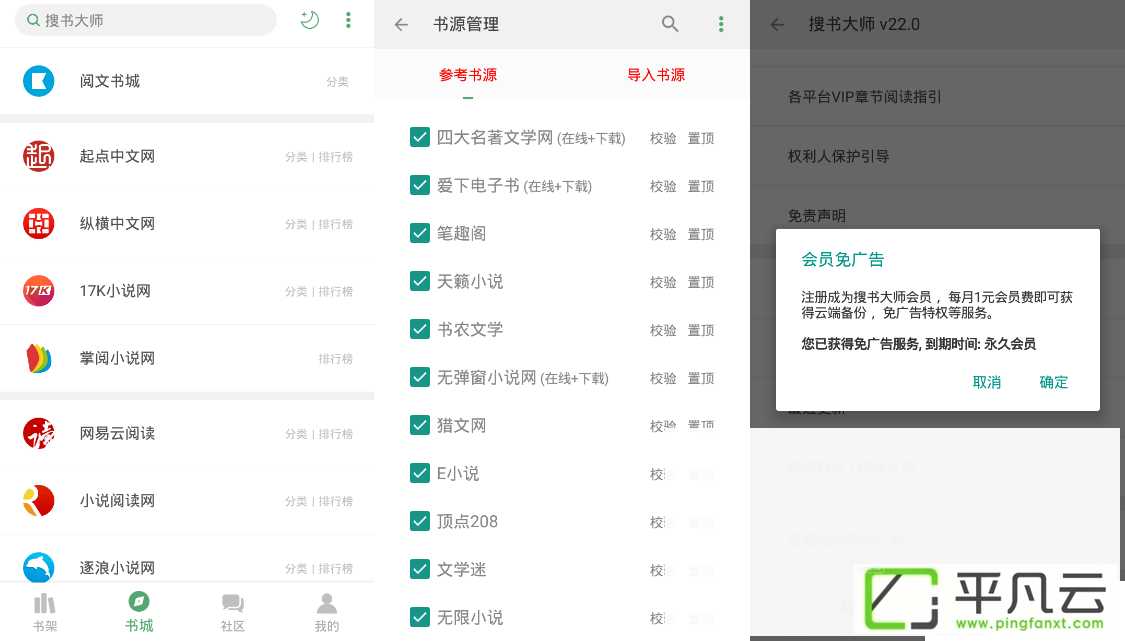Open 阅文书城 分类 link

pos(337,82)
